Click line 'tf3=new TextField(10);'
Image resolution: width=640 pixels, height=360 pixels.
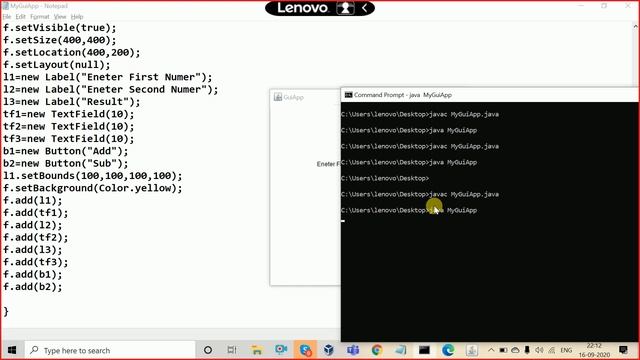[x=69, y=139]
